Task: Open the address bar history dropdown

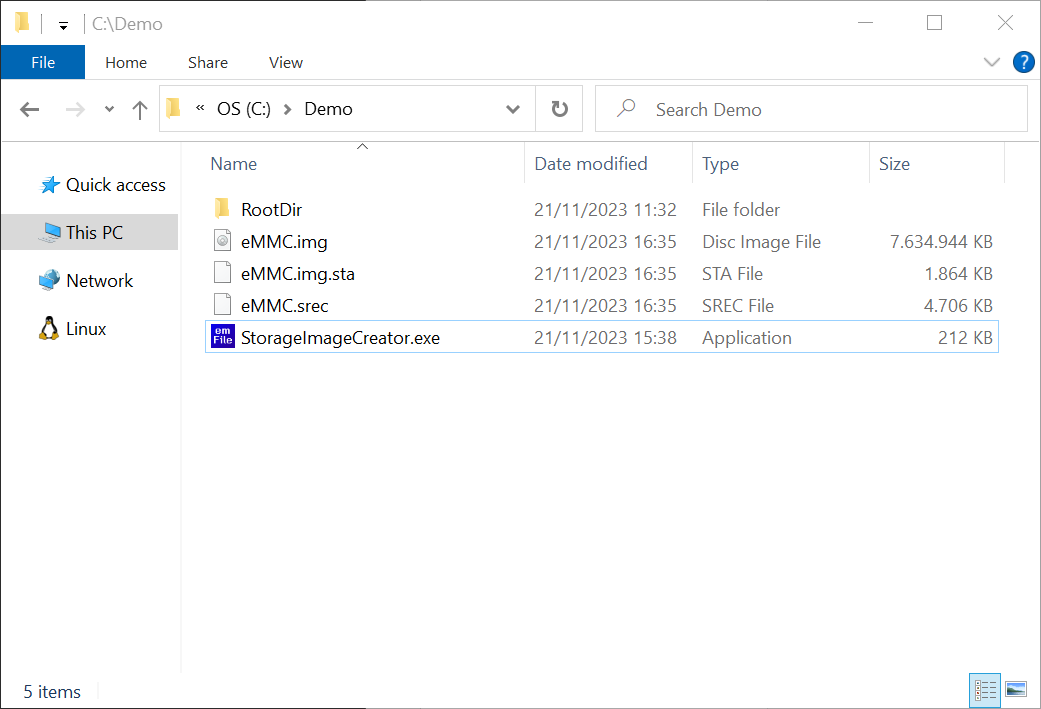Action: [x=513, y=109]
